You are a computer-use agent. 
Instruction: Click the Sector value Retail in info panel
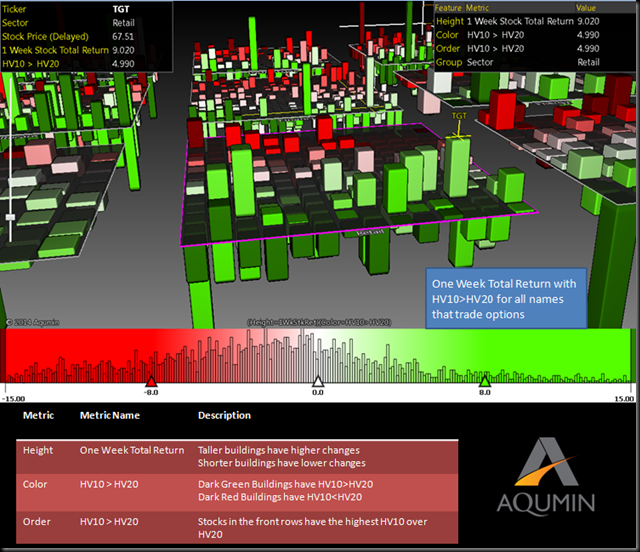point(123,23)
